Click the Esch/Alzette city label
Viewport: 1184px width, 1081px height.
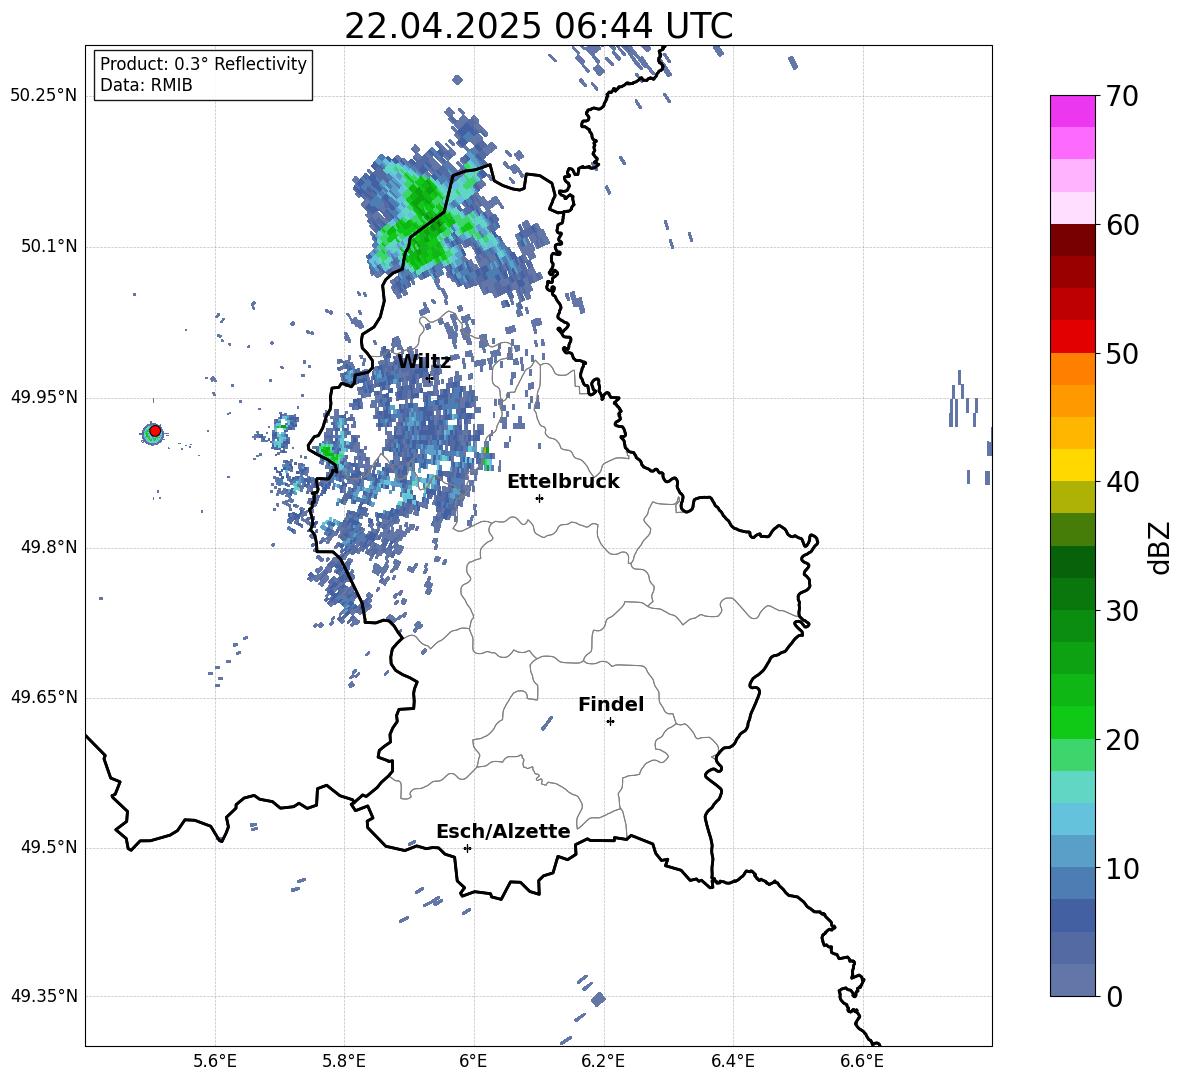(x=503, y=832)
